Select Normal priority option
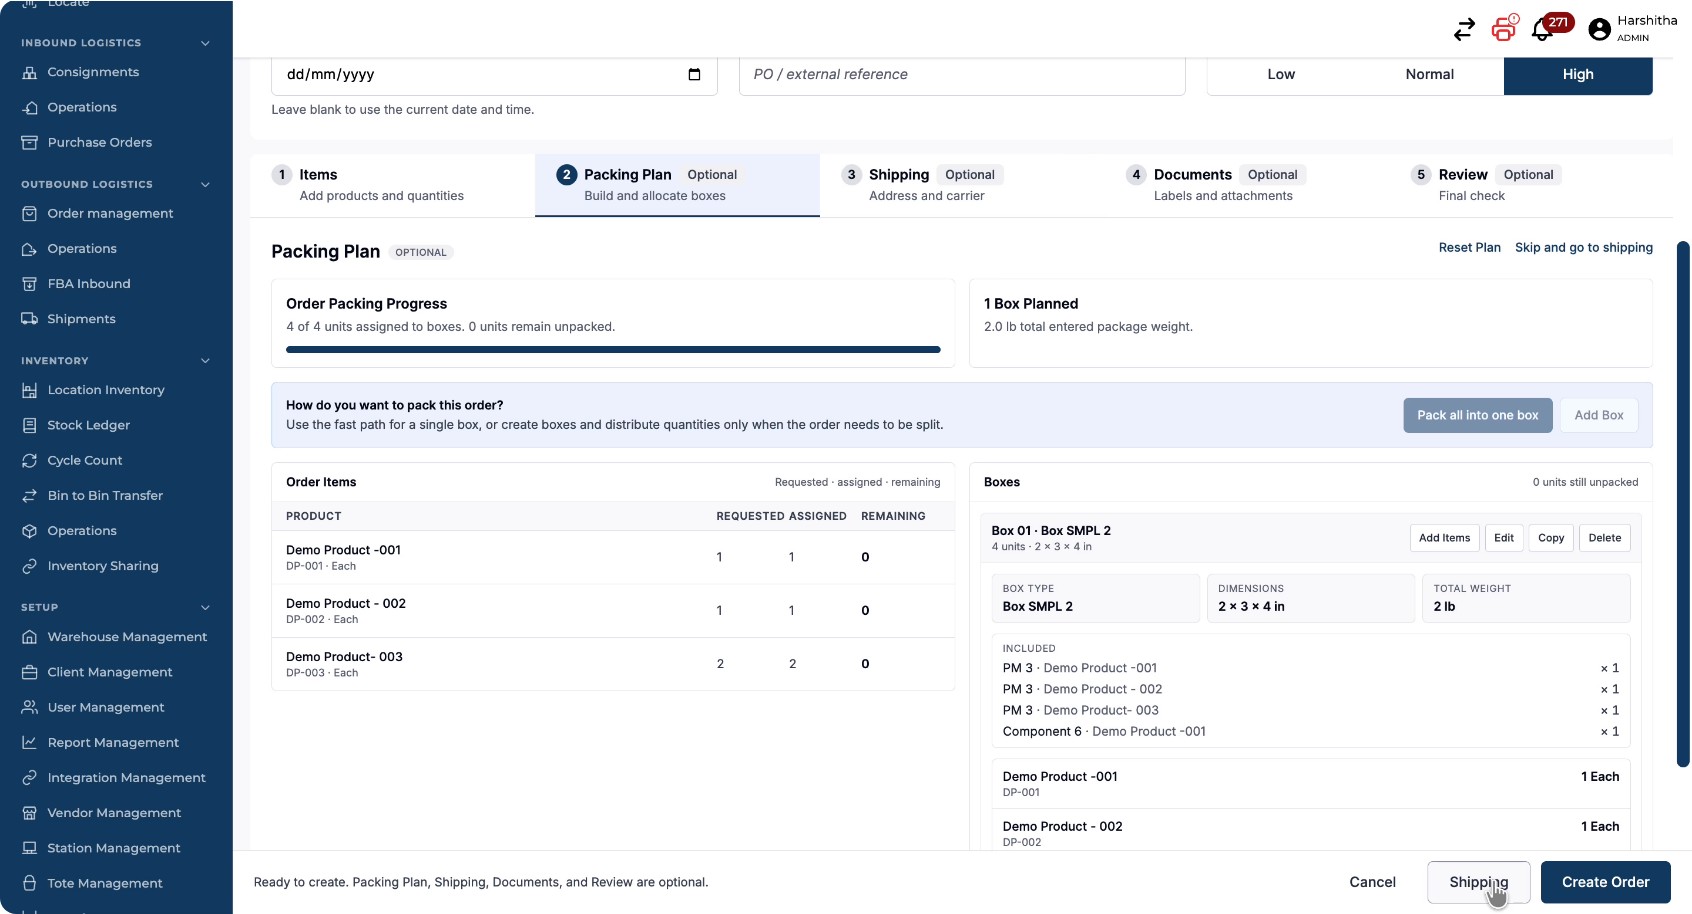The height and width of the screenshot is (914, 1692). 1429,75
